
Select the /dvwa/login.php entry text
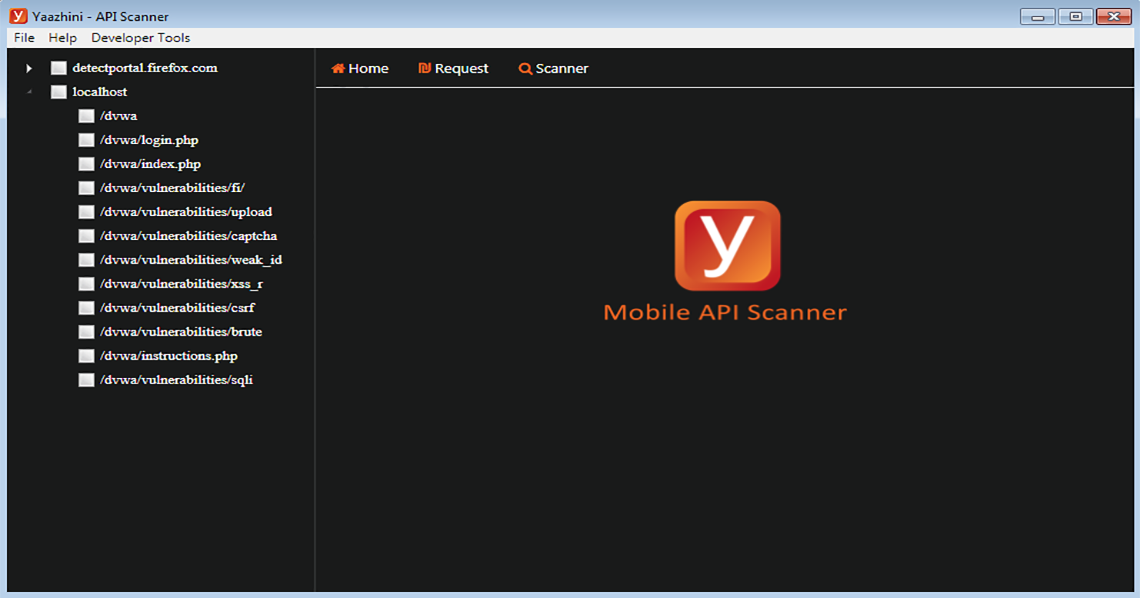149,140
